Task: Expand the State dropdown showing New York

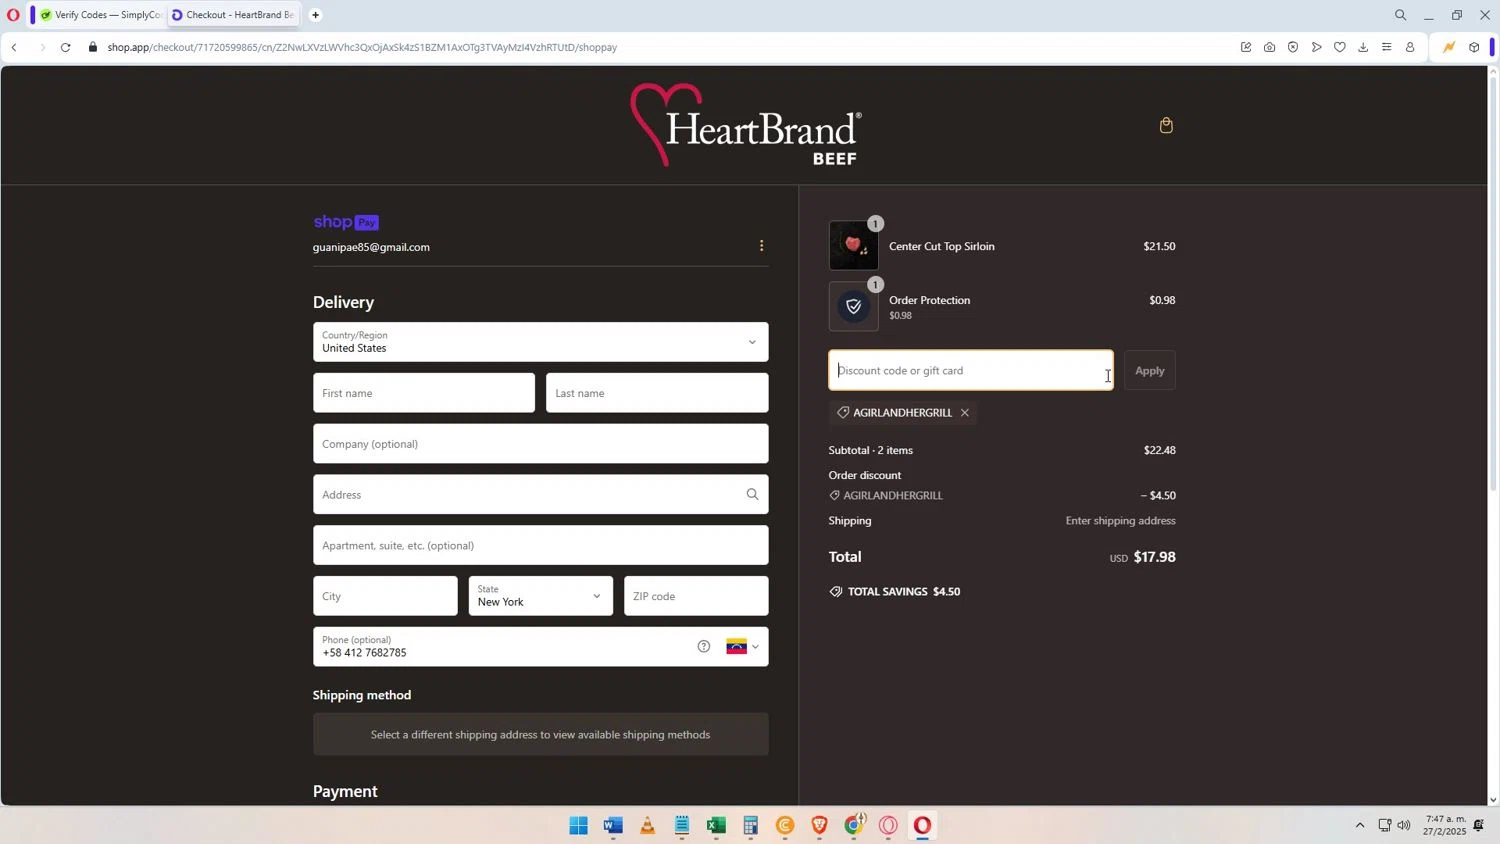Action: point(540,596)
